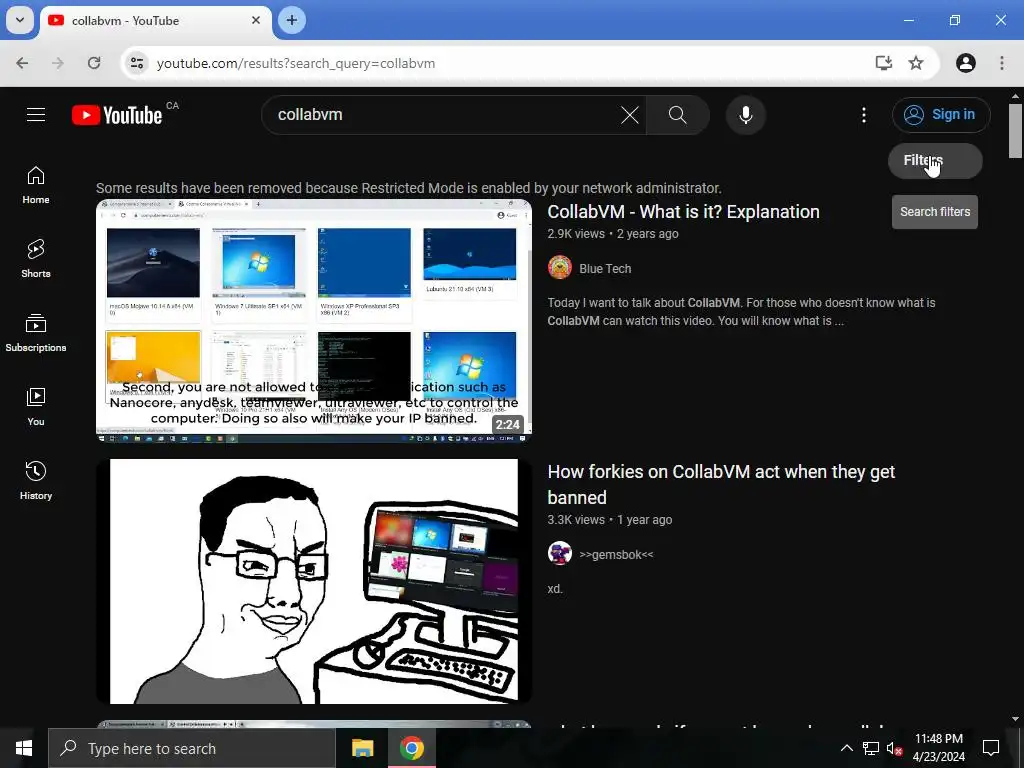
Task: Open Subscriptions in the sidebar
Action: (x=36, y=333)
